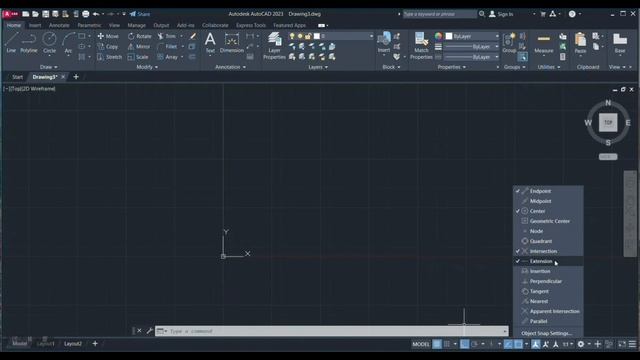The width and height of the screenshot is (640, 360).
Task: Click Sign In
Action: (x=501, y=14)
